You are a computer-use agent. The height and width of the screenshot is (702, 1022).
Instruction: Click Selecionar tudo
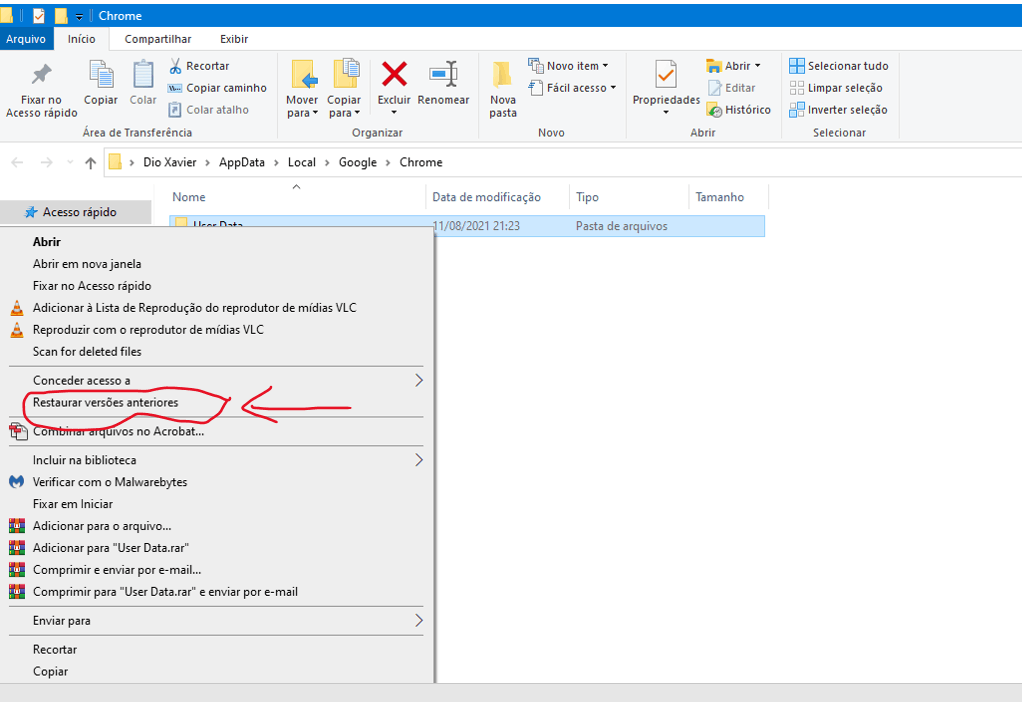pos(838,66)
